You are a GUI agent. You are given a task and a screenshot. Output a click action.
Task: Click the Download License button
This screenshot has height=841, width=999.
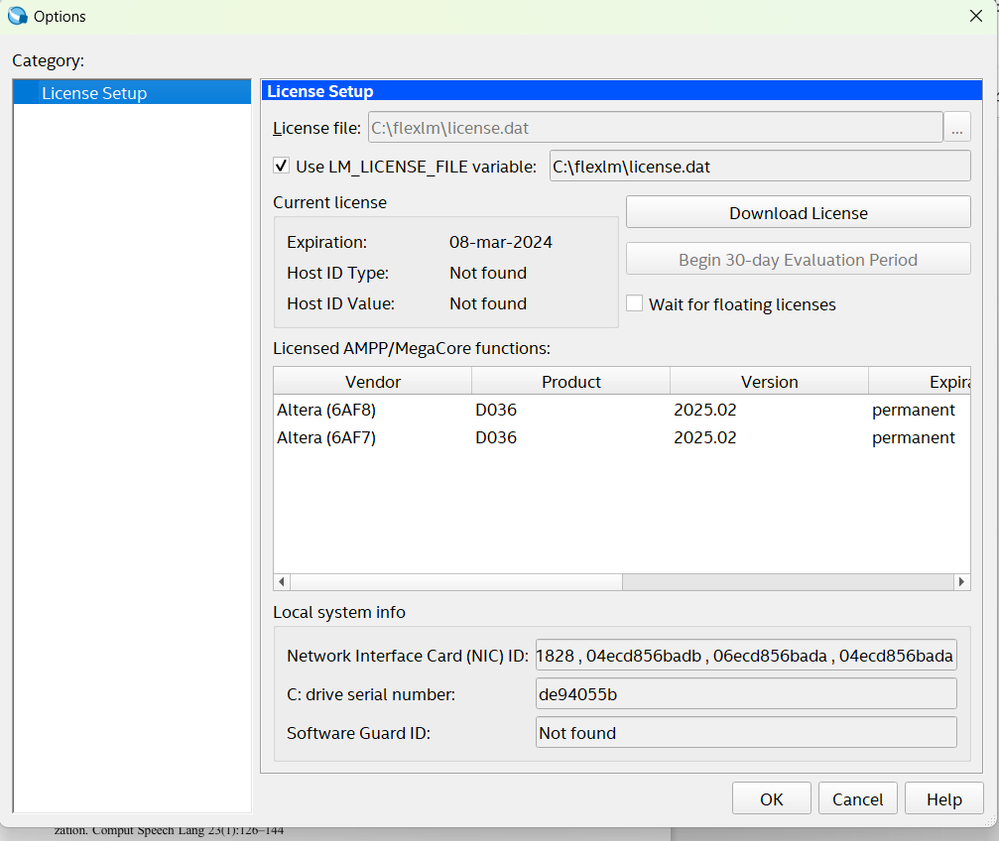798,213
